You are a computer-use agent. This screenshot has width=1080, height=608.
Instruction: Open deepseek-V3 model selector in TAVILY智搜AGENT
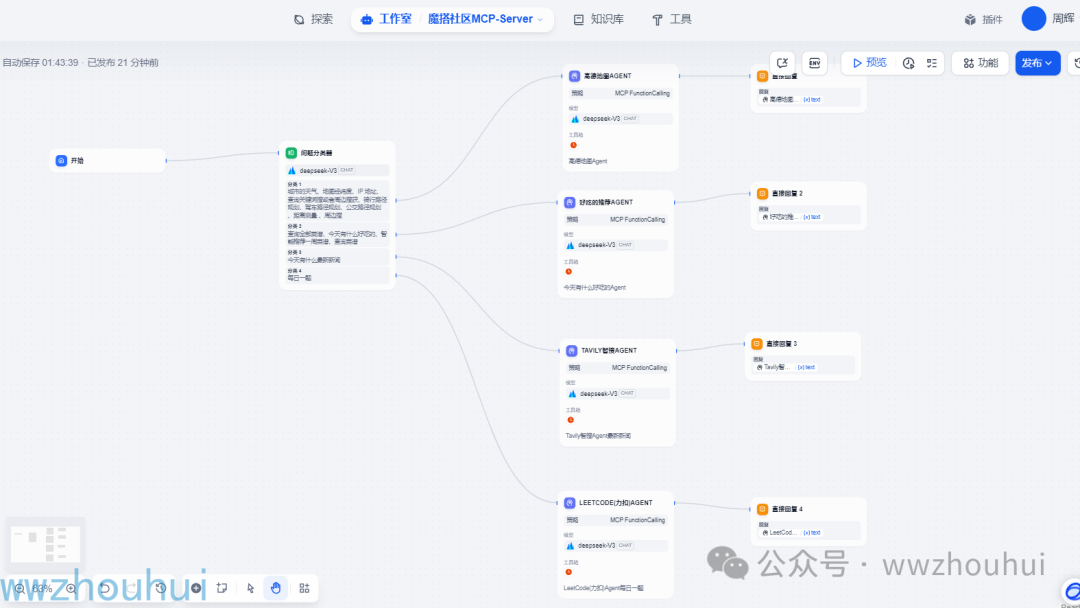(x=617, y=394)
